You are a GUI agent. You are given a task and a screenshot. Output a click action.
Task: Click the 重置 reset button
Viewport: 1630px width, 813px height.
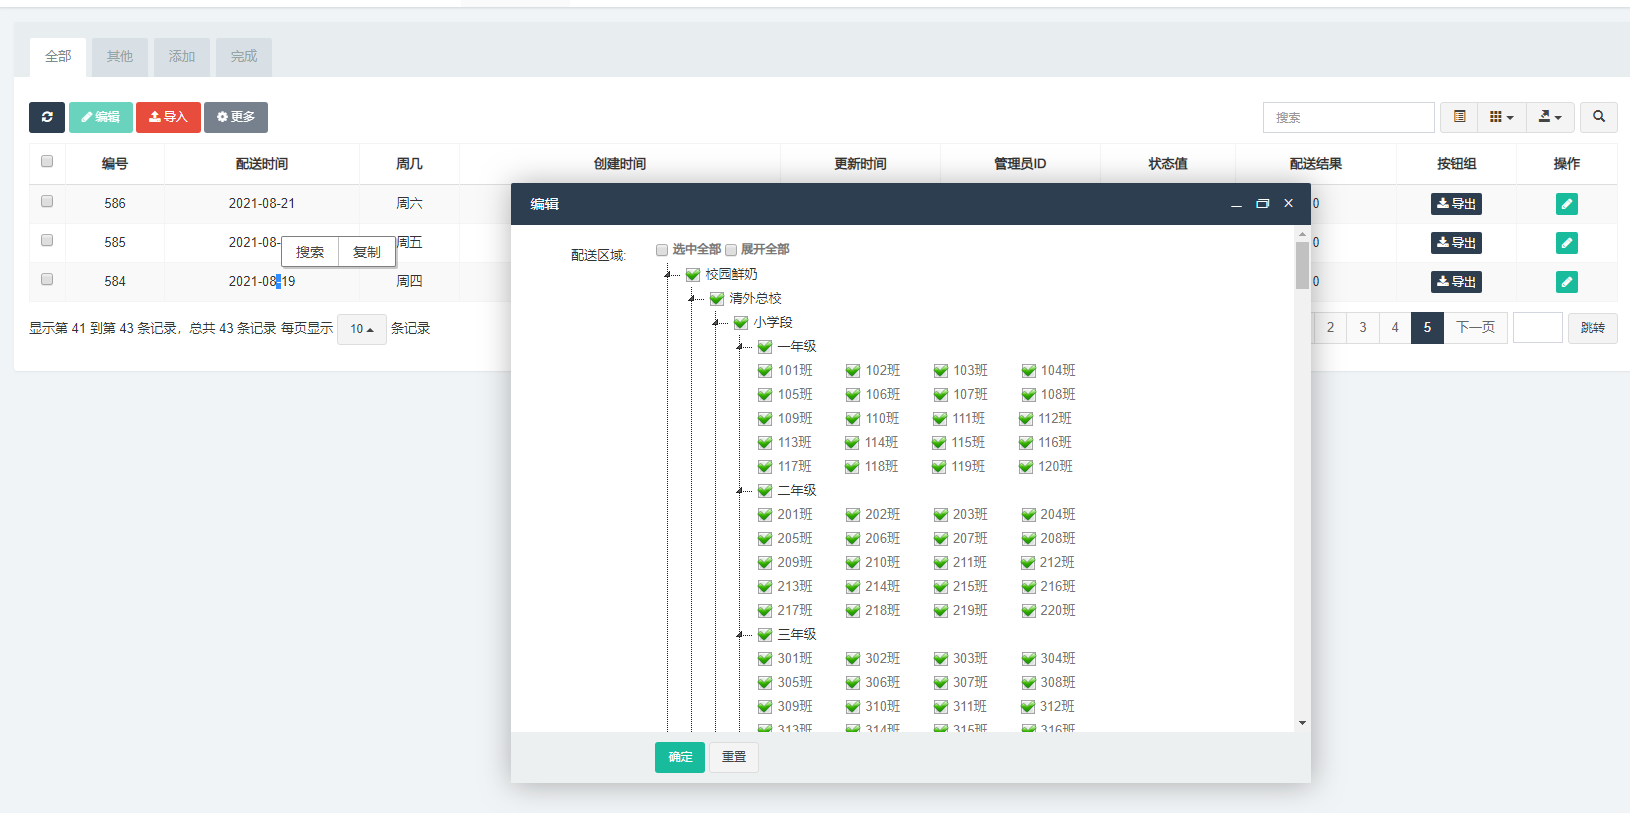(x=734, y=757)
